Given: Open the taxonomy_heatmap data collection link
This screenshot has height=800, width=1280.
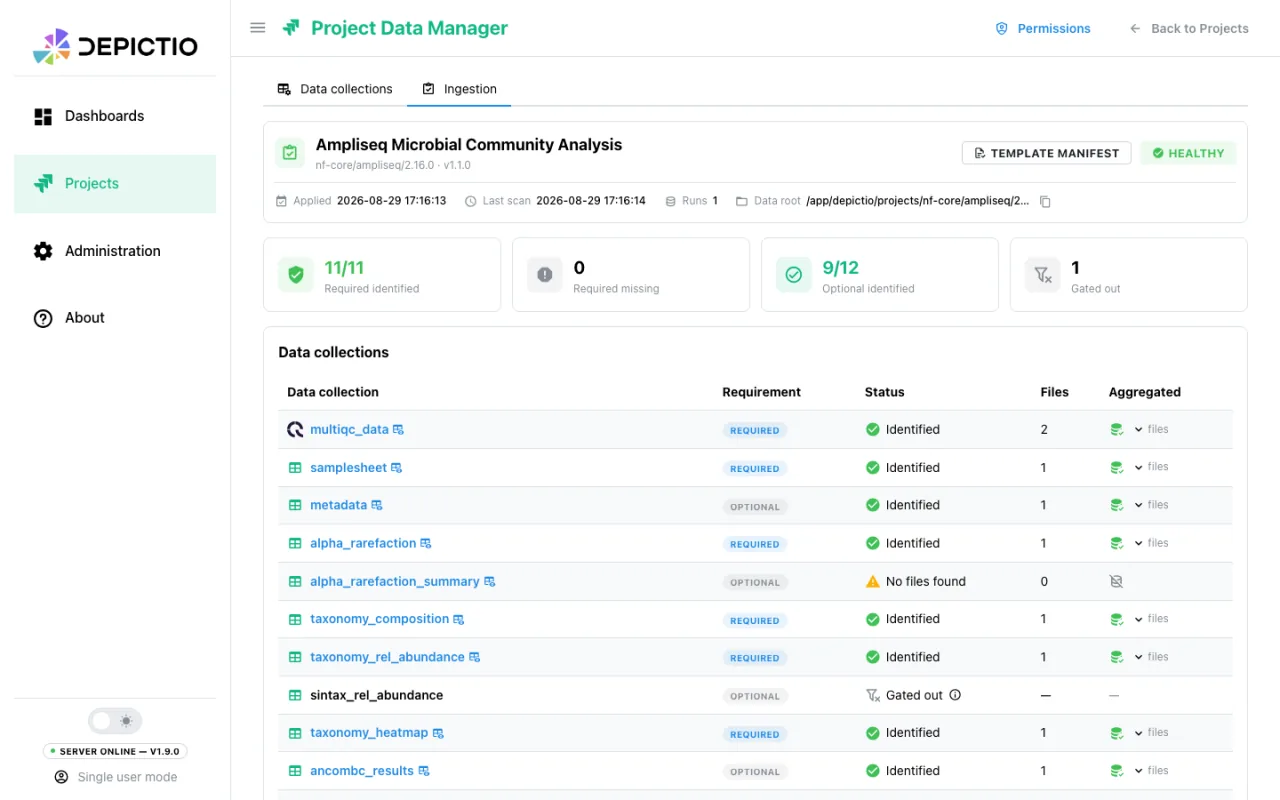Looking at the screenshot, I should click(369, 733).
